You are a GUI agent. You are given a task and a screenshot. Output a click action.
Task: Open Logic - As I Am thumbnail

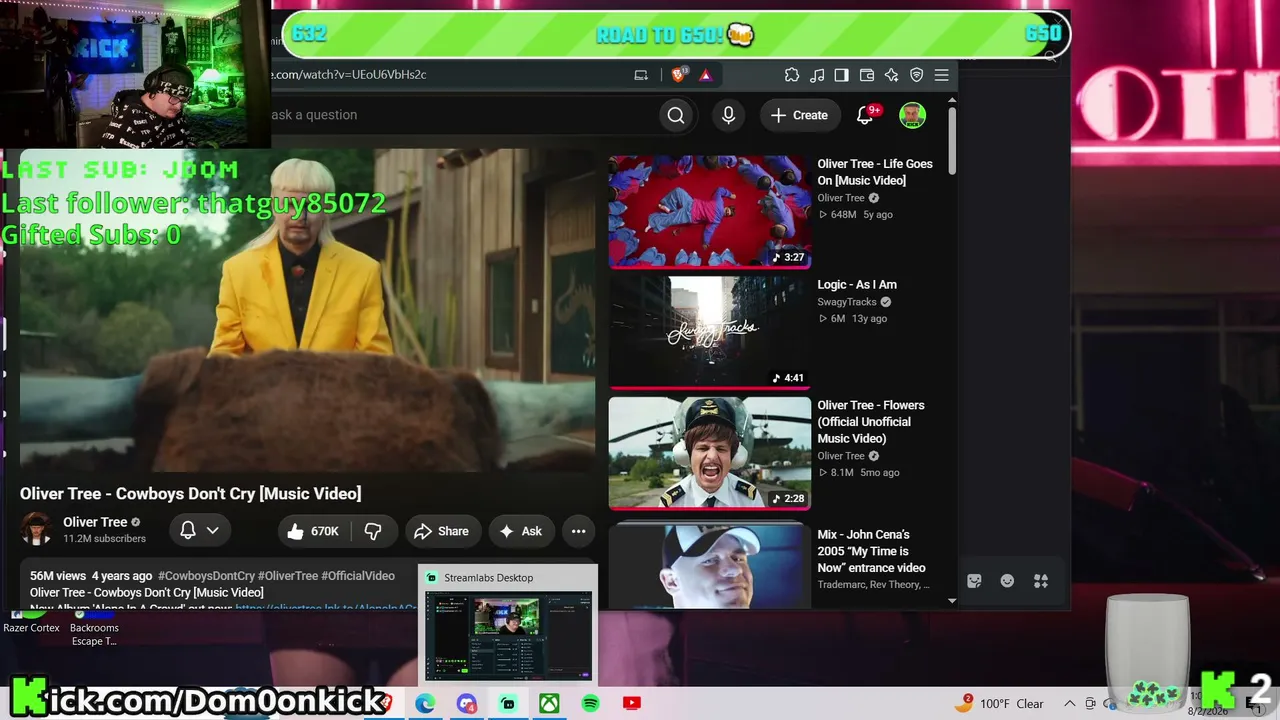click(x=710, y=332)
